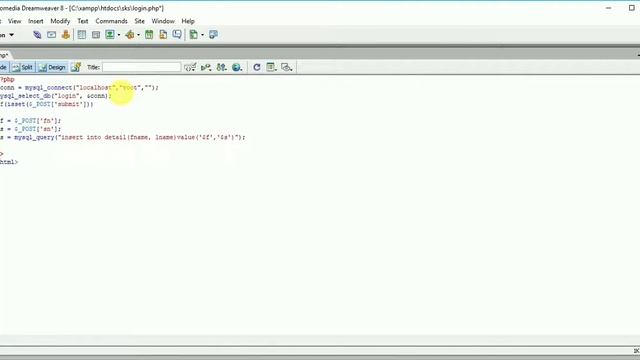The image size is (640, 360).
Task: Expand the Insert bar category dropdown arrow
Action: 11,35
